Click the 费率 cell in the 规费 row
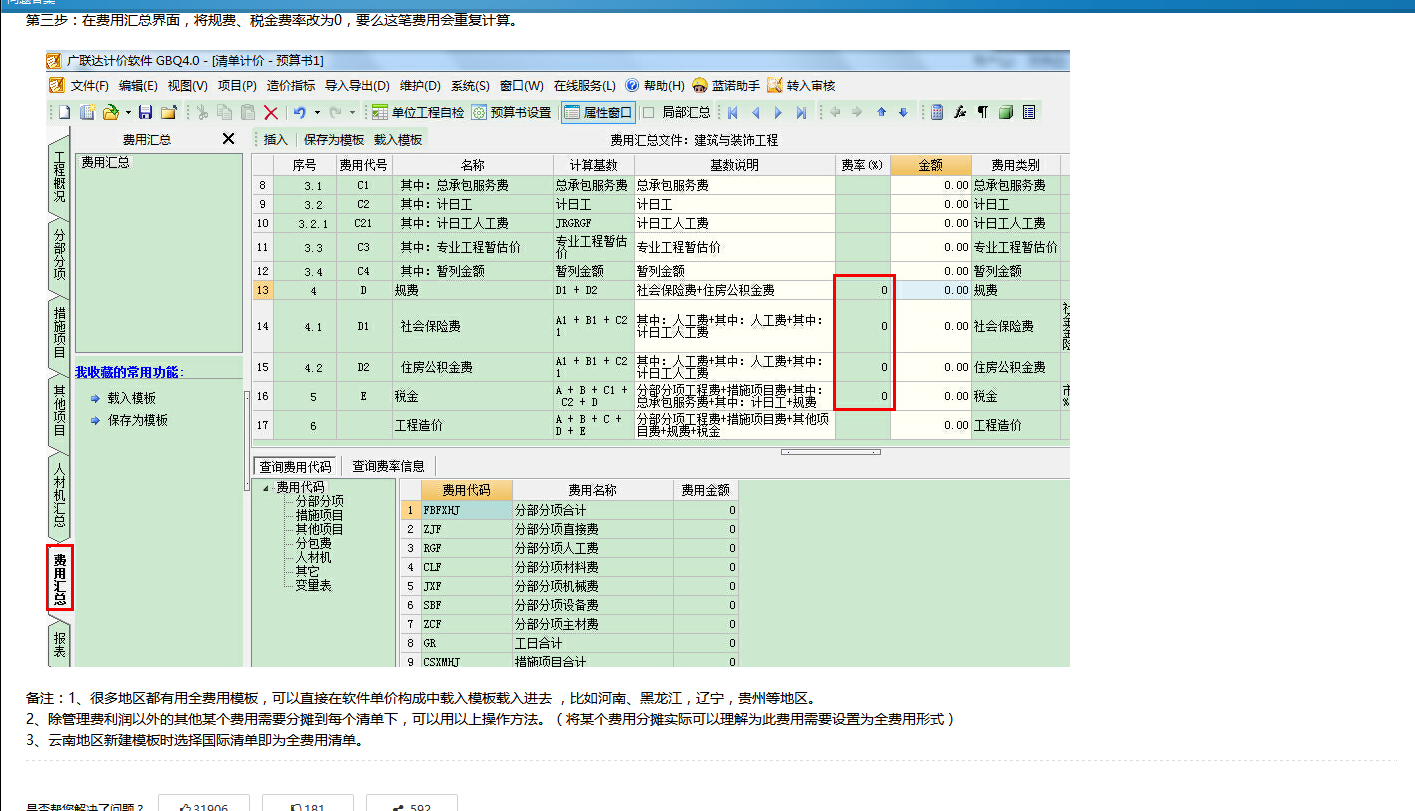This screenshot has height=811, width=1415. tap(864, 290)
